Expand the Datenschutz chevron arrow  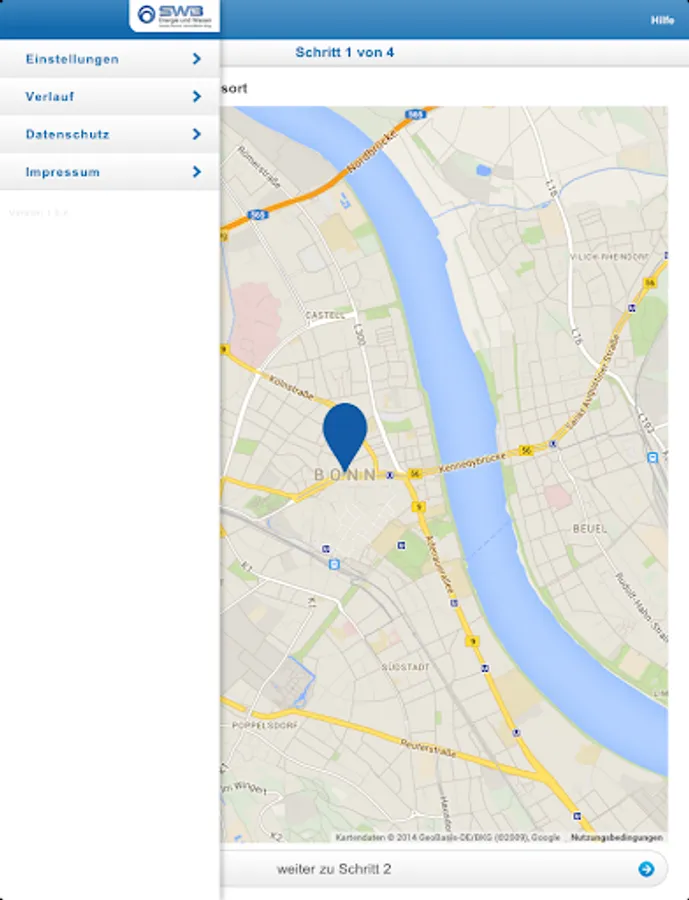pyautogui.click(x=196, y=134)
